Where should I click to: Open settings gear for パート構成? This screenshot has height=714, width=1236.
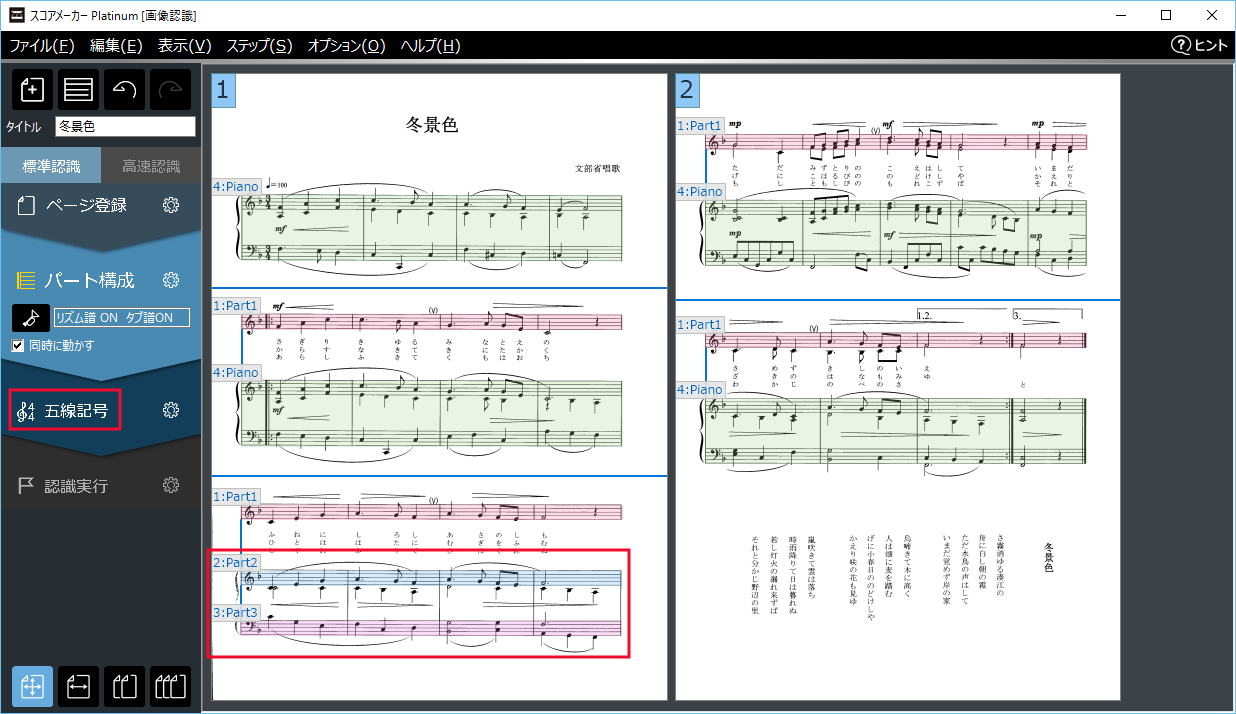(171, 280)
